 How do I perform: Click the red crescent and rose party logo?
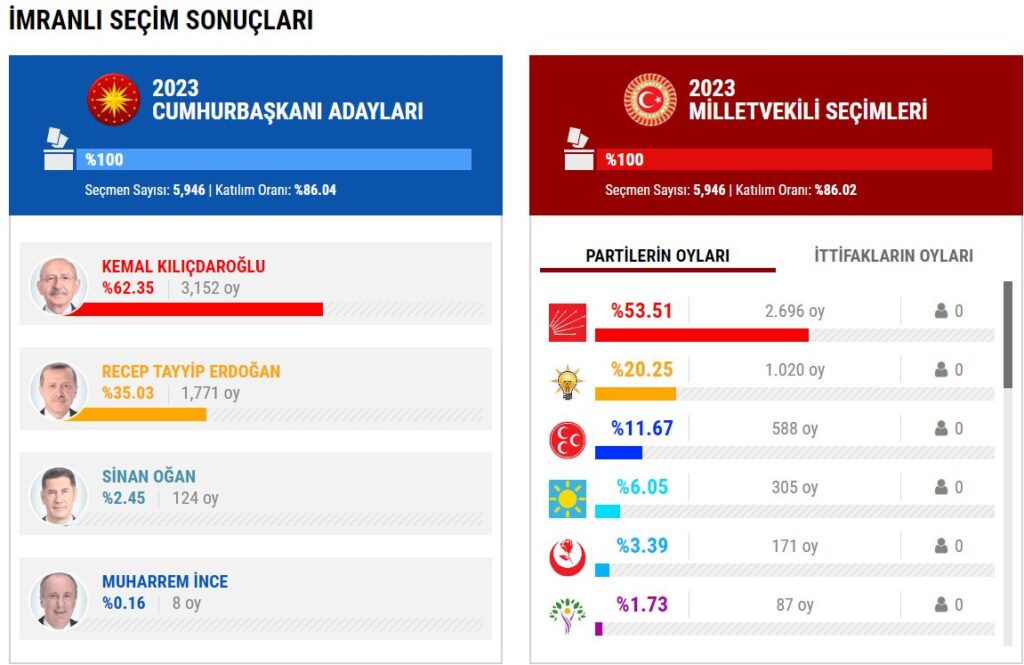(x=567, y=557)
